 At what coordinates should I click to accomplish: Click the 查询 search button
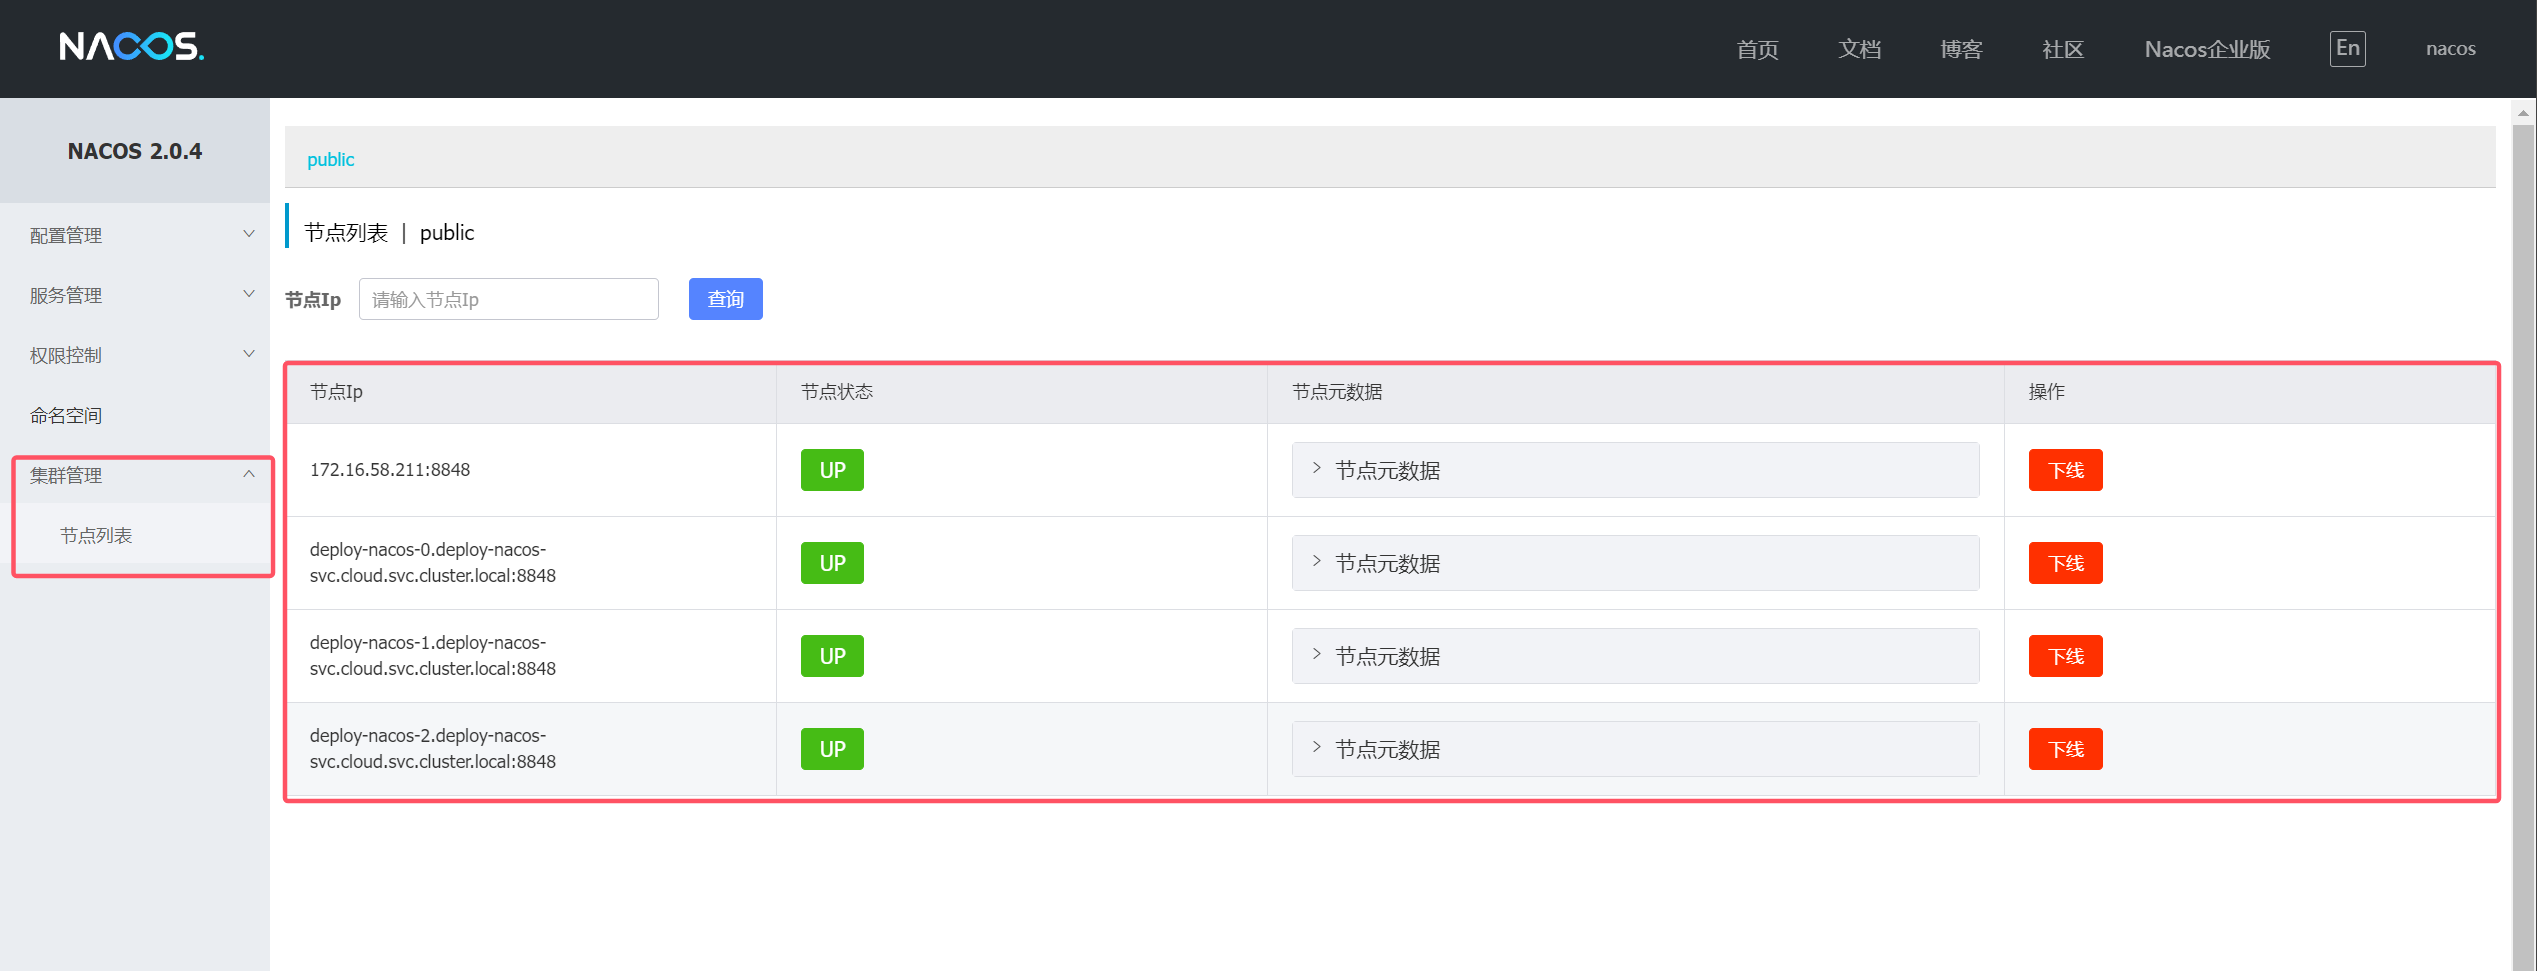[x=725, y=299]
